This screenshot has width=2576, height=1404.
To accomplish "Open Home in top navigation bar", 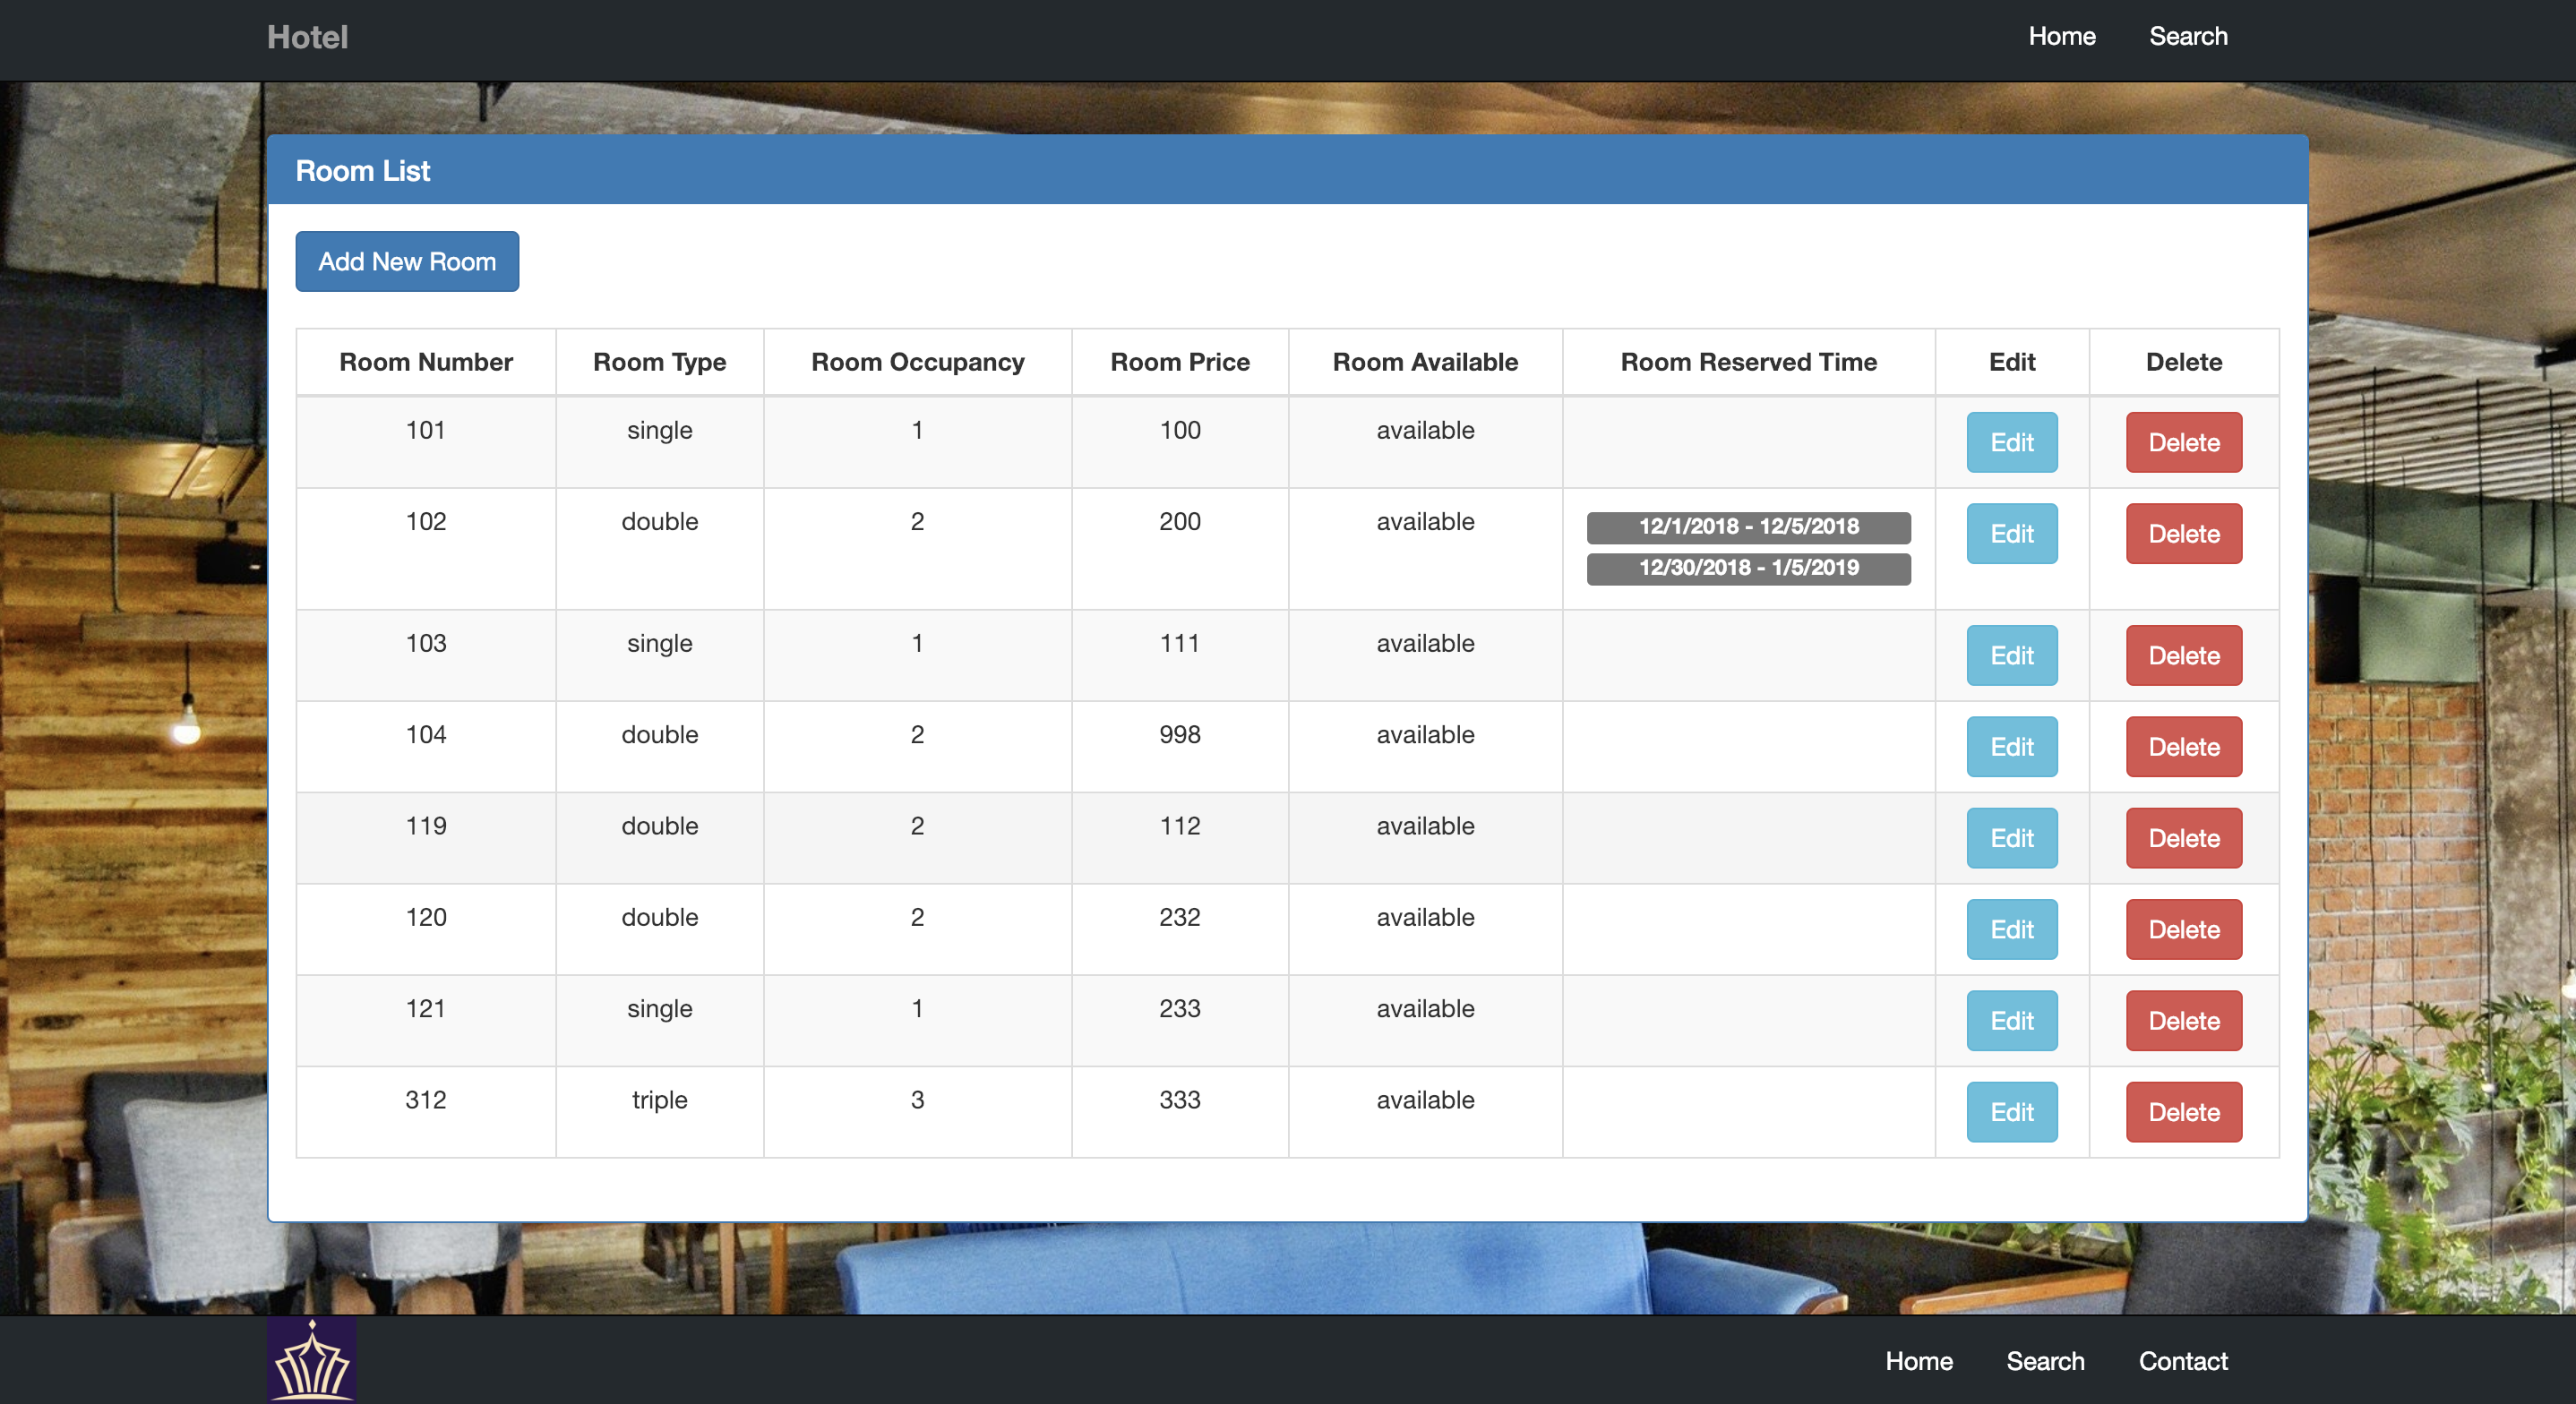I will click(x=2061, y=36).
